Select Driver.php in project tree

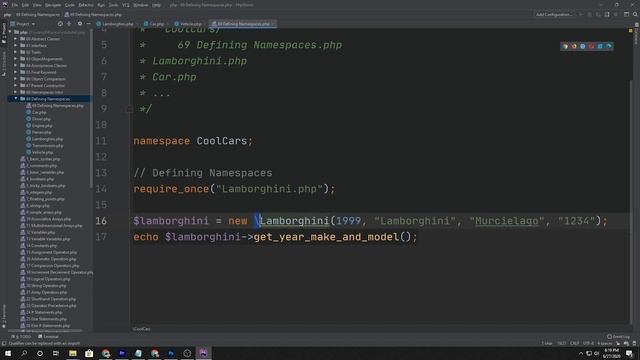tap(38, 119)
